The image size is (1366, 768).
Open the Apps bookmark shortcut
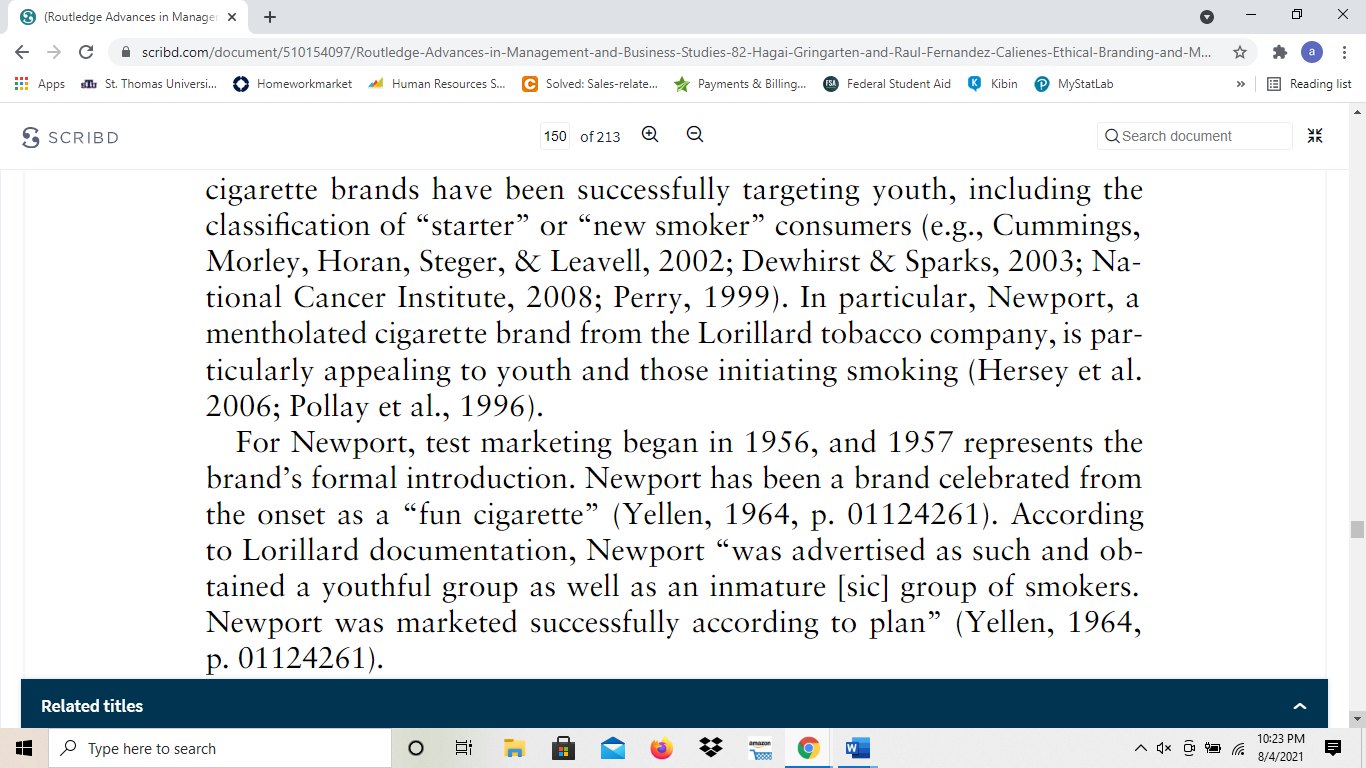pyautogui.click(x=40, y=84)
